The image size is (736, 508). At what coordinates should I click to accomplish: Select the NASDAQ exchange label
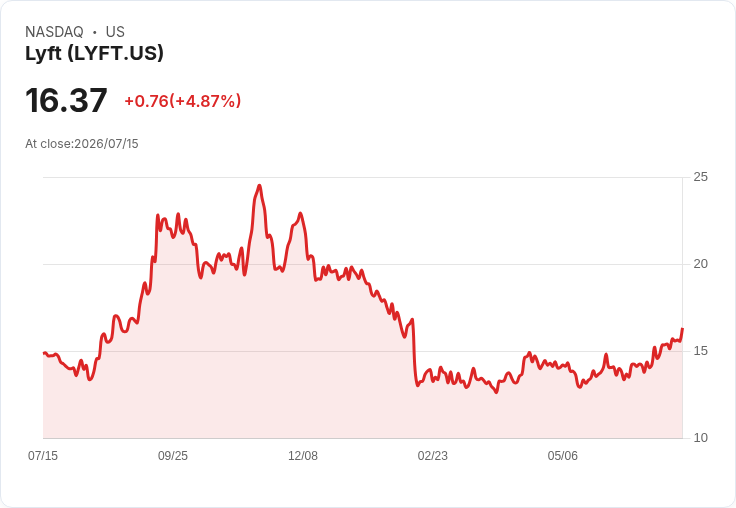54,32
